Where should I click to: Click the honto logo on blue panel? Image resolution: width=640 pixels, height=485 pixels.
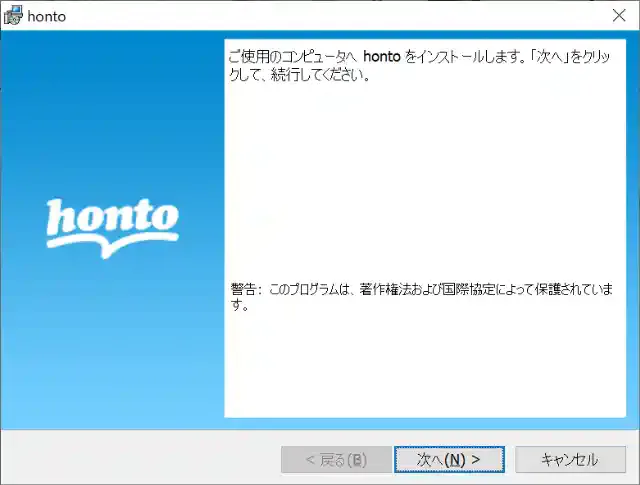coord(112,228)
